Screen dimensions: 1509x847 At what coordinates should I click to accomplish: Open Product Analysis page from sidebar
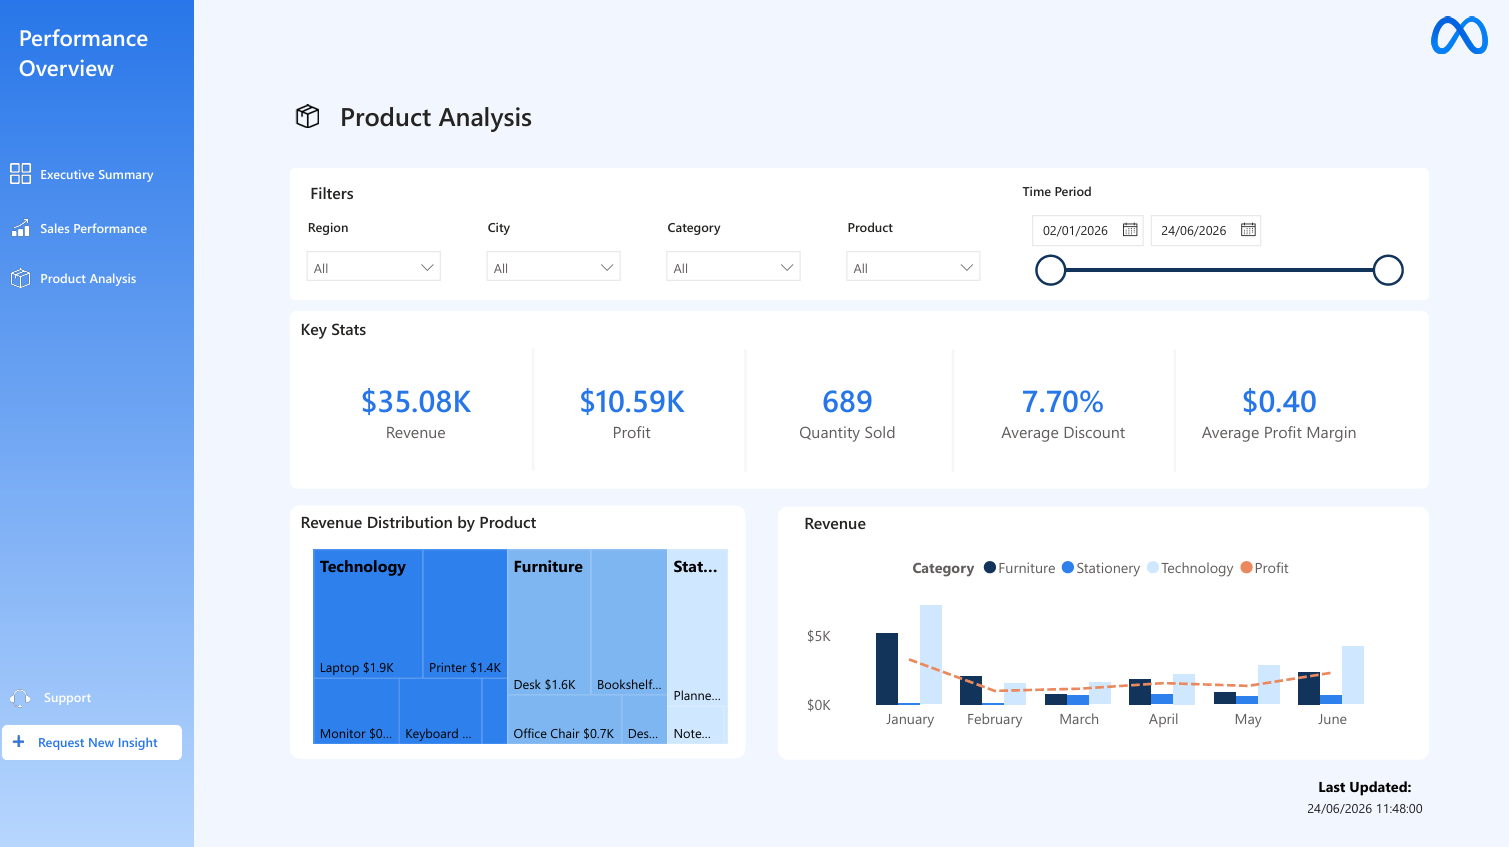[x=88, y=278]
